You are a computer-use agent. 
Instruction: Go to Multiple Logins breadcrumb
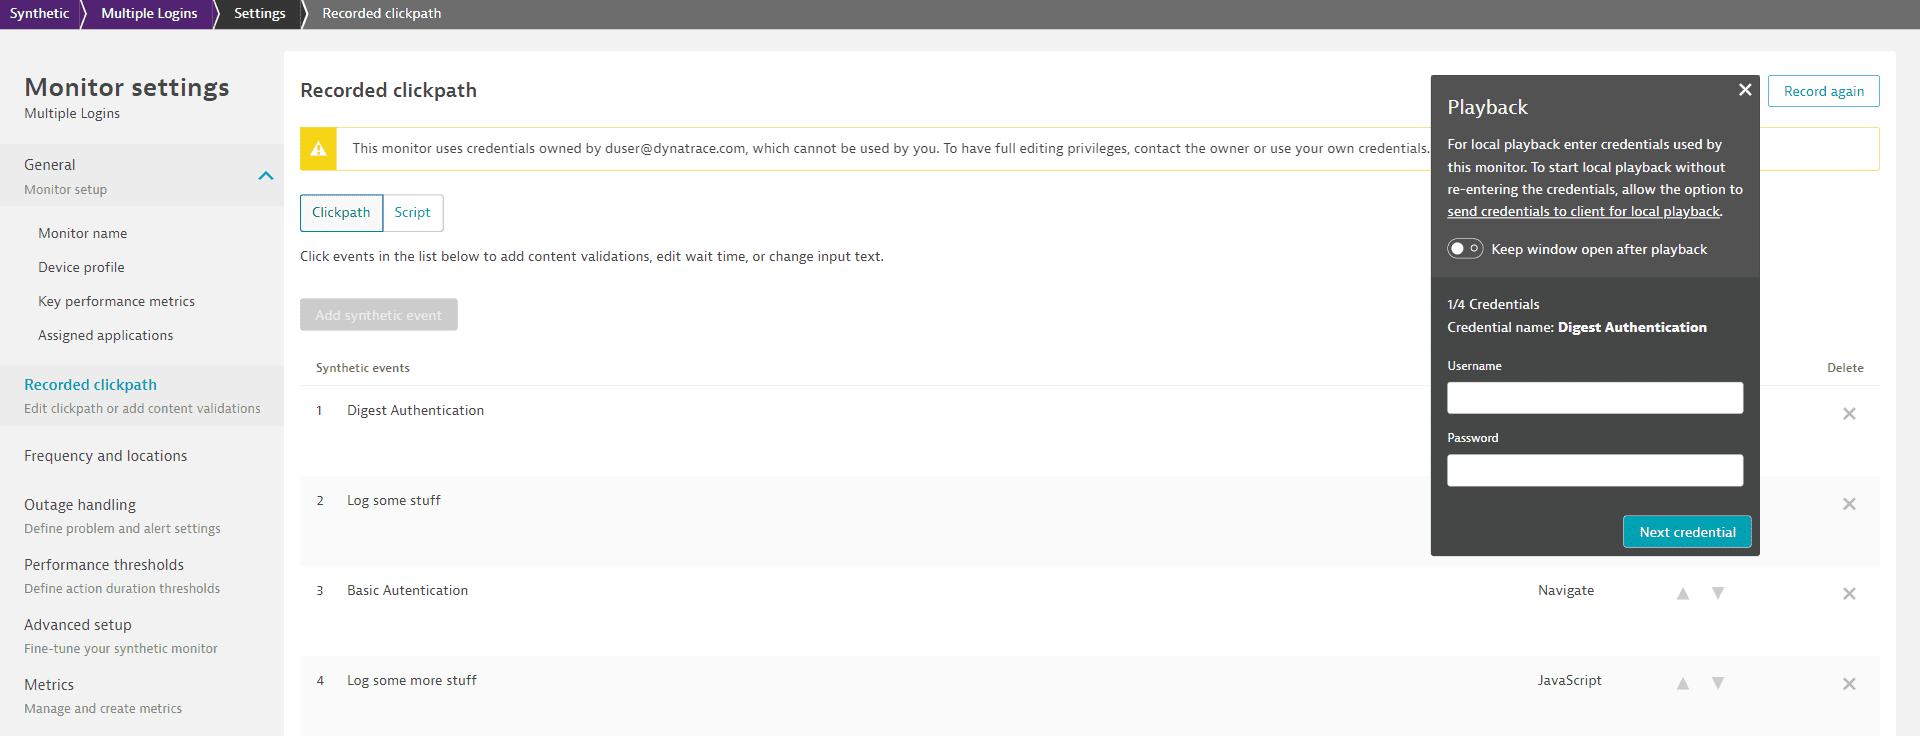click(x=149, y=14)
